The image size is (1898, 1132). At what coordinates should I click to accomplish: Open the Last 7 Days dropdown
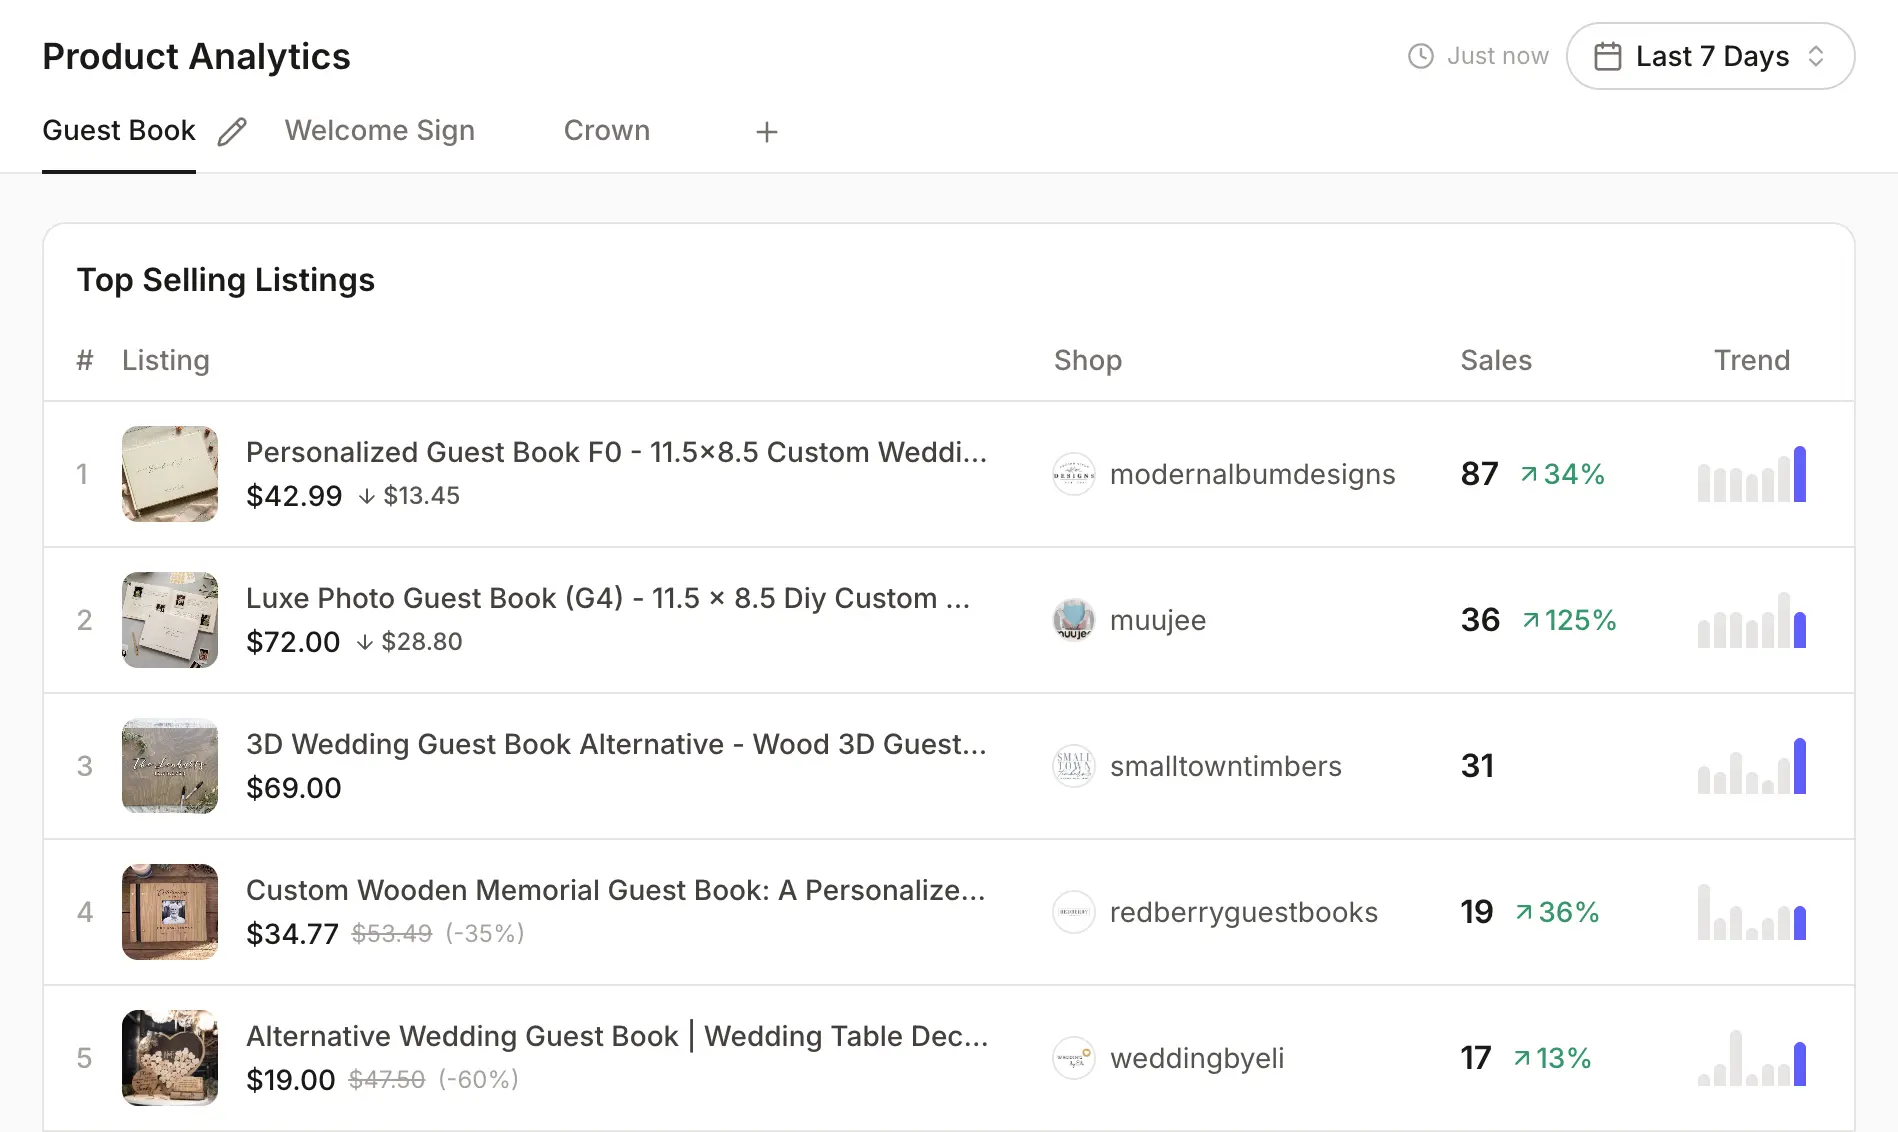1710,56
